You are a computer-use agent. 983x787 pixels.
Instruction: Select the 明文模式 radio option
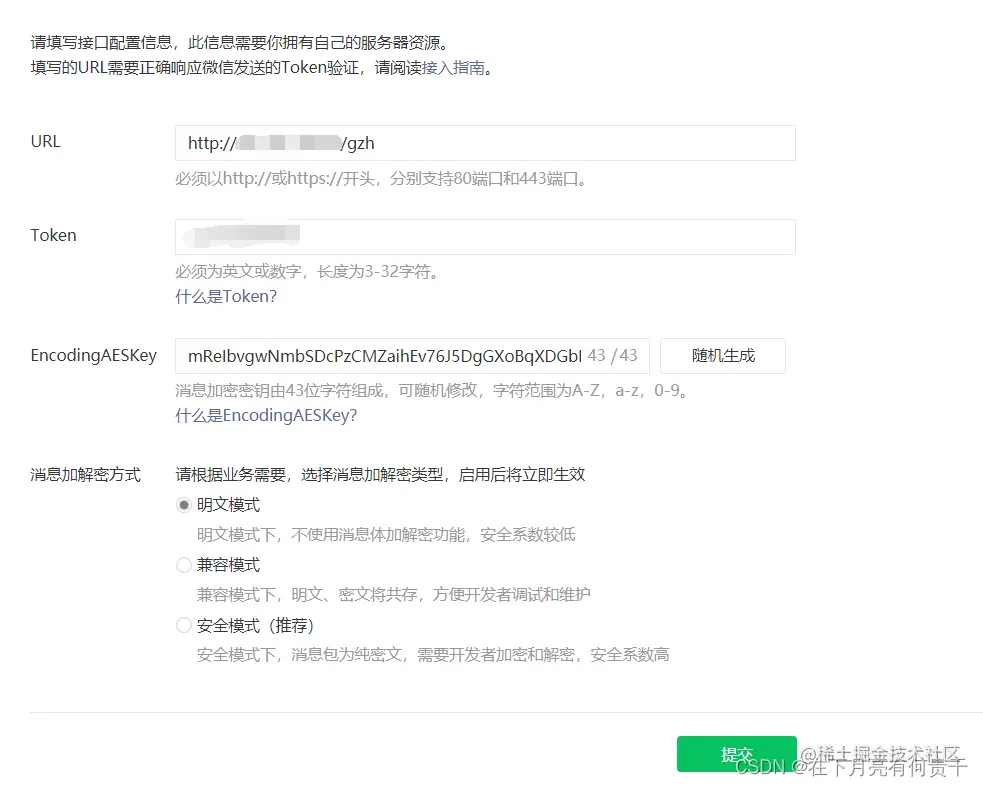184,504
